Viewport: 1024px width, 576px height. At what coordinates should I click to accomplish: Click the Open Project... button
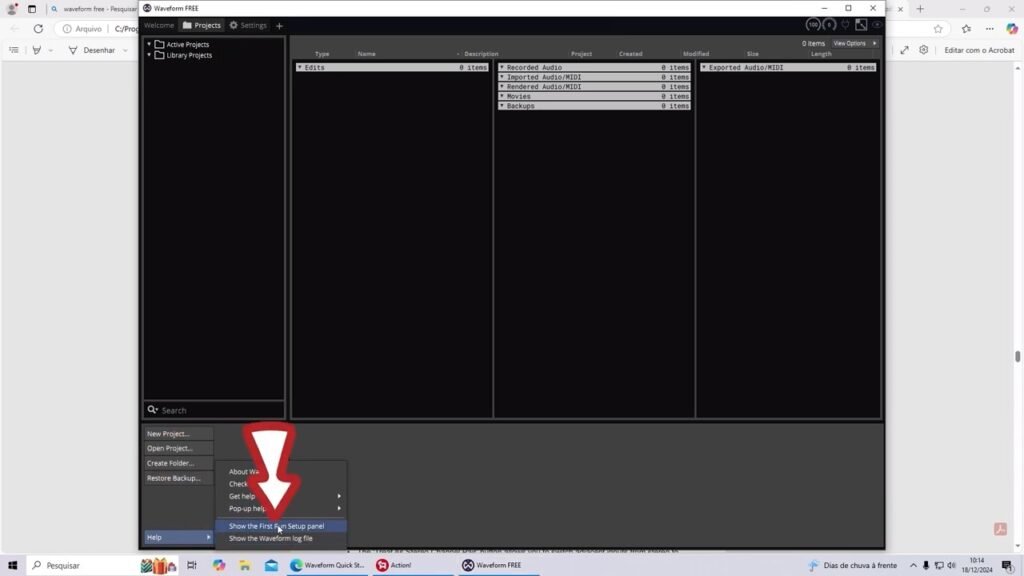pyautogui.click(x=178, y=449)
